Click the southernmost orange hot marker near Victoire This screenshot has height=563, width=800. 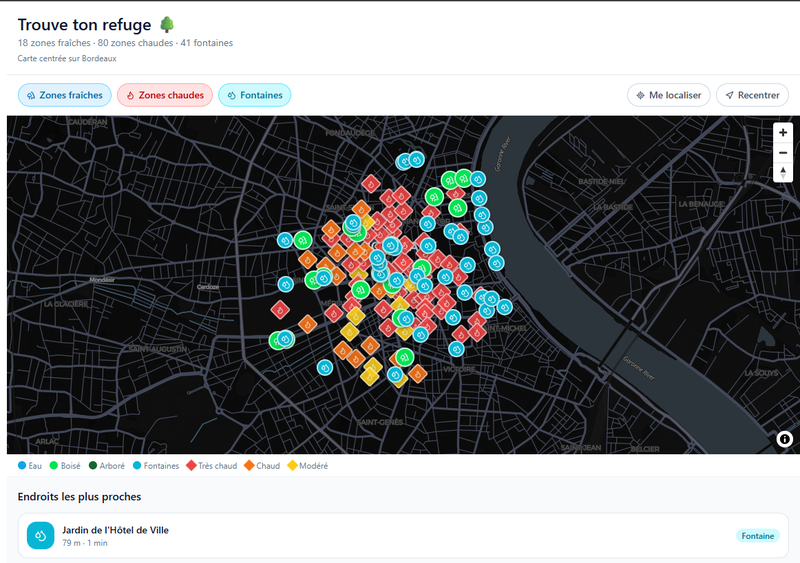[417, 374]
